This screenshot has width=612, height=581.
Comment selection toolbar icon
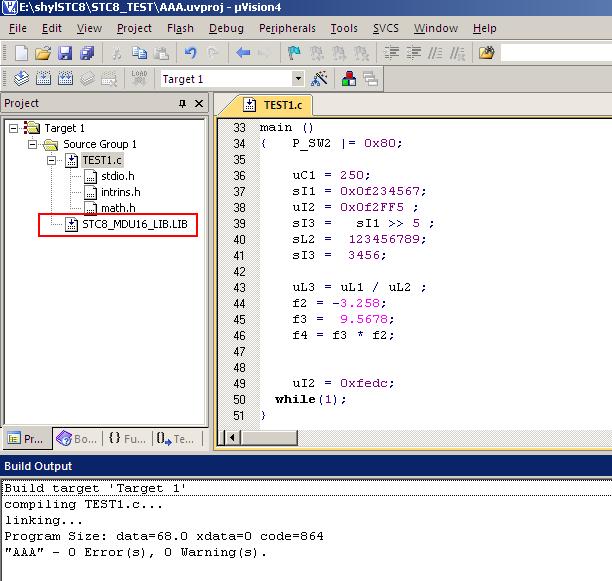435,53
